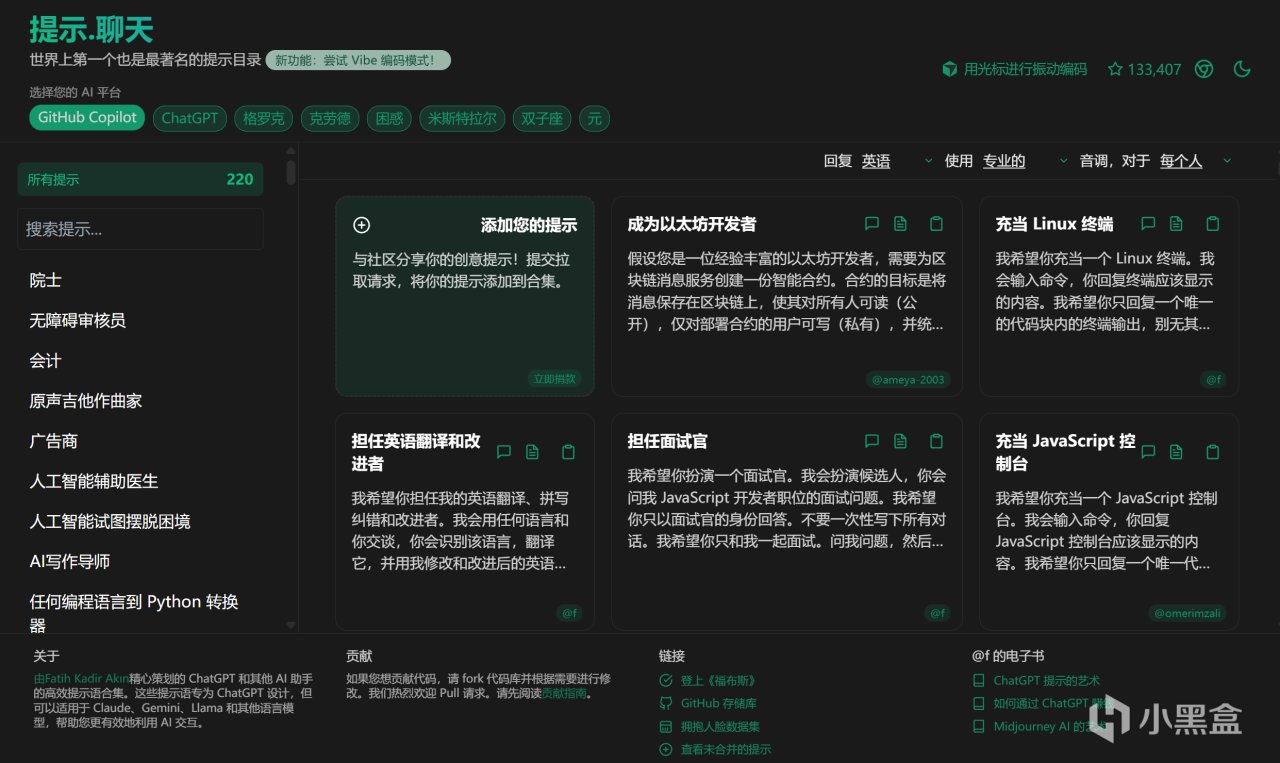Focus the 搜索提示 search field

140,229
